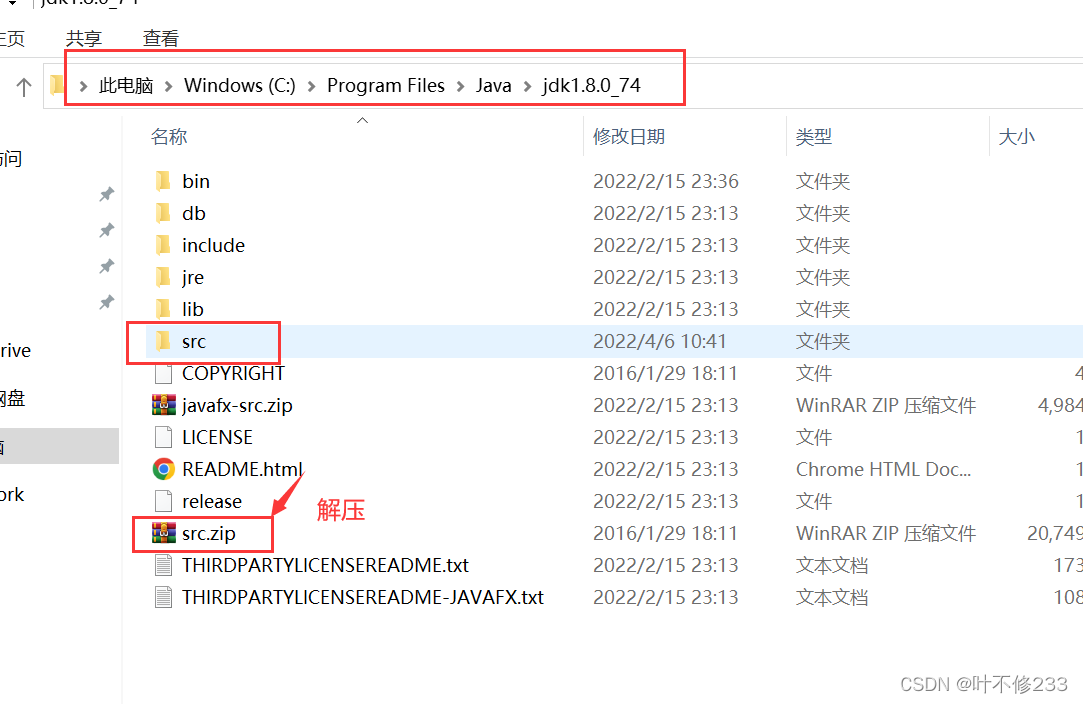Screen dimensions: 1083x704
Task: Click the pin icon beside the lib row
Action: coord(106,302)
